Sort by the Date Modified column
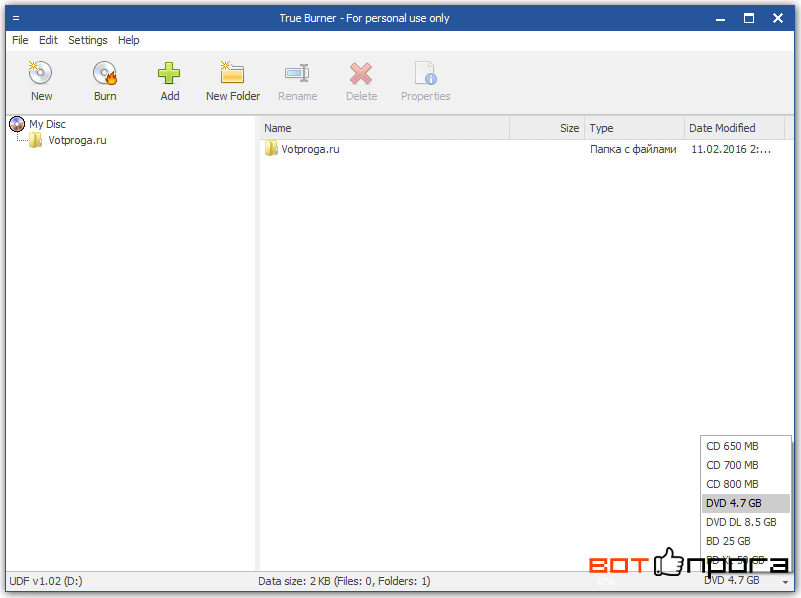This screenshot has height=598, width=801. click(734, 128)
